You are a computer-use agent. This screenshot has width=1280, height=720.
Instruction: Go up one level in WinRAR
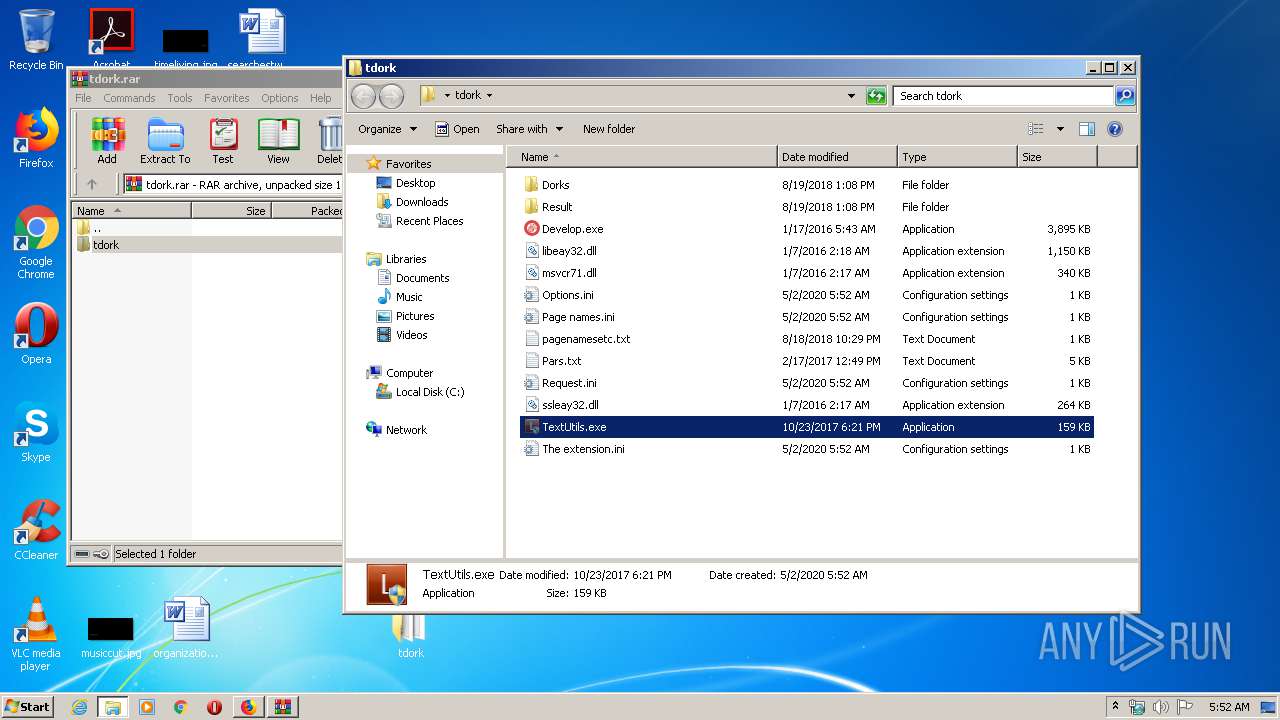click(92, 184)
